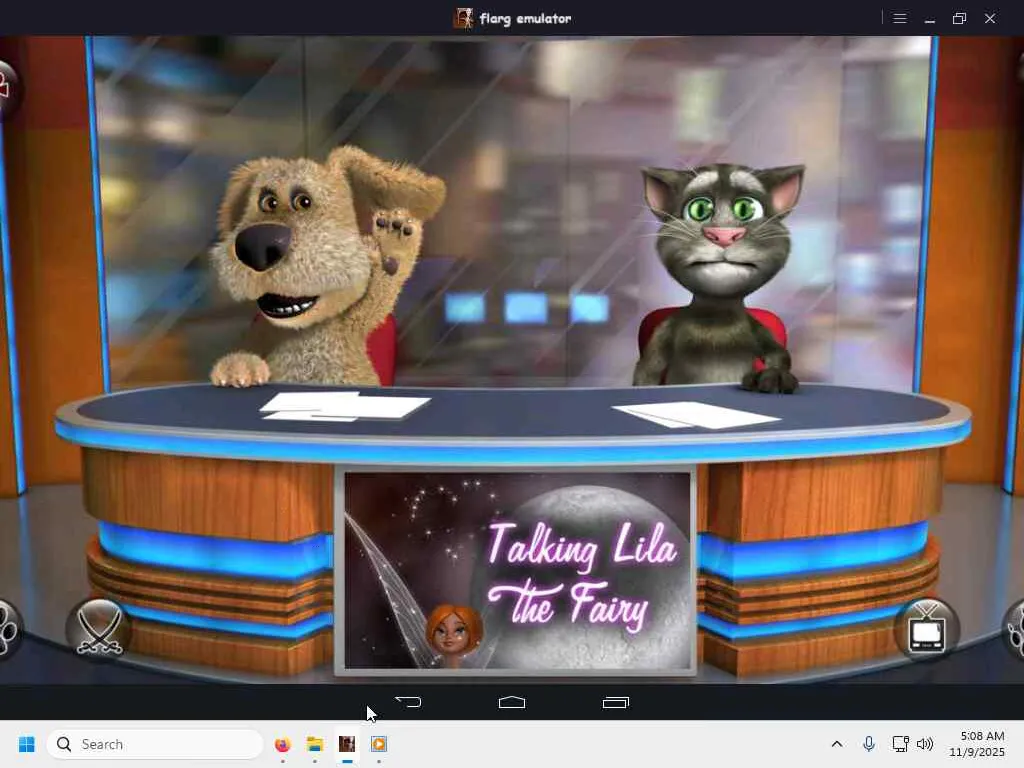Poke Ben the dog's nose

pyautogui.click(x=262, y=247)
